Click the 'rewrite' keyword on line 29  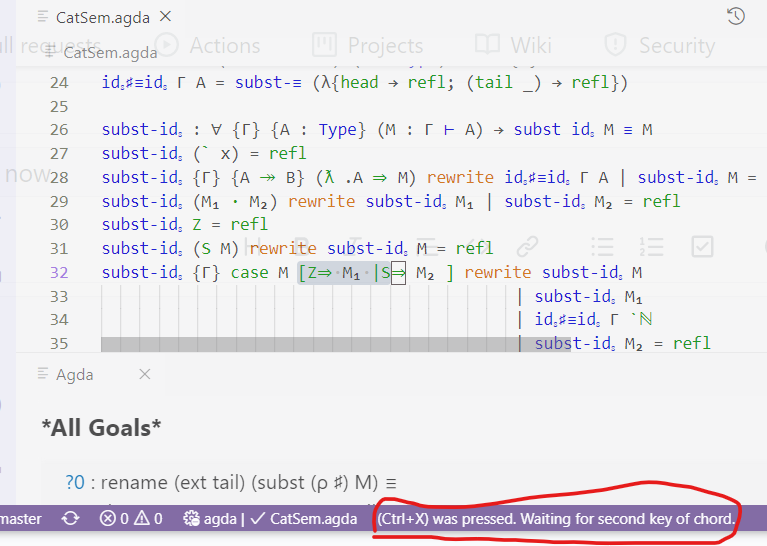point(321,201)
